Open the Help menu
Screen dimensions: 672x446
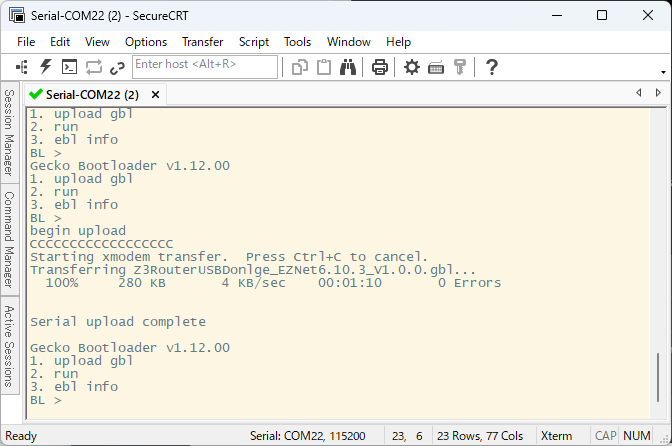[x=399, y=42]
